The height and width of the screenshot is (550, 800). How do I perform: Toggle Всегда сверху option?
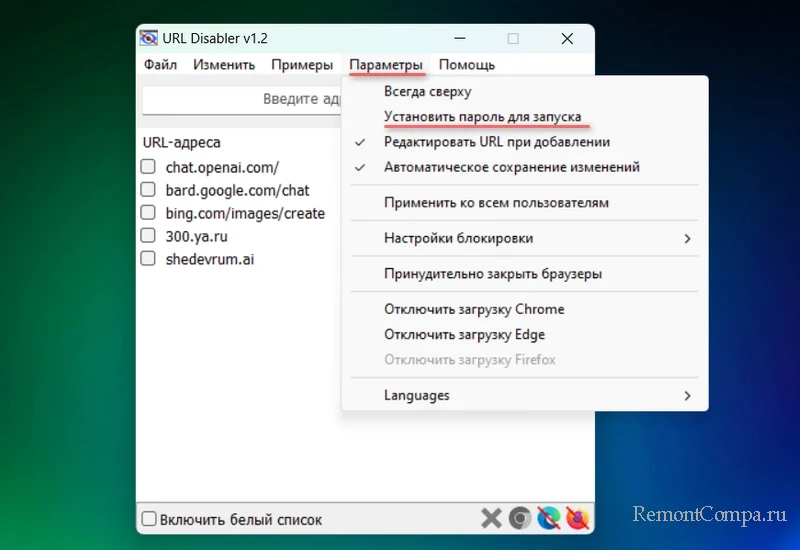(x=427, y=91)
